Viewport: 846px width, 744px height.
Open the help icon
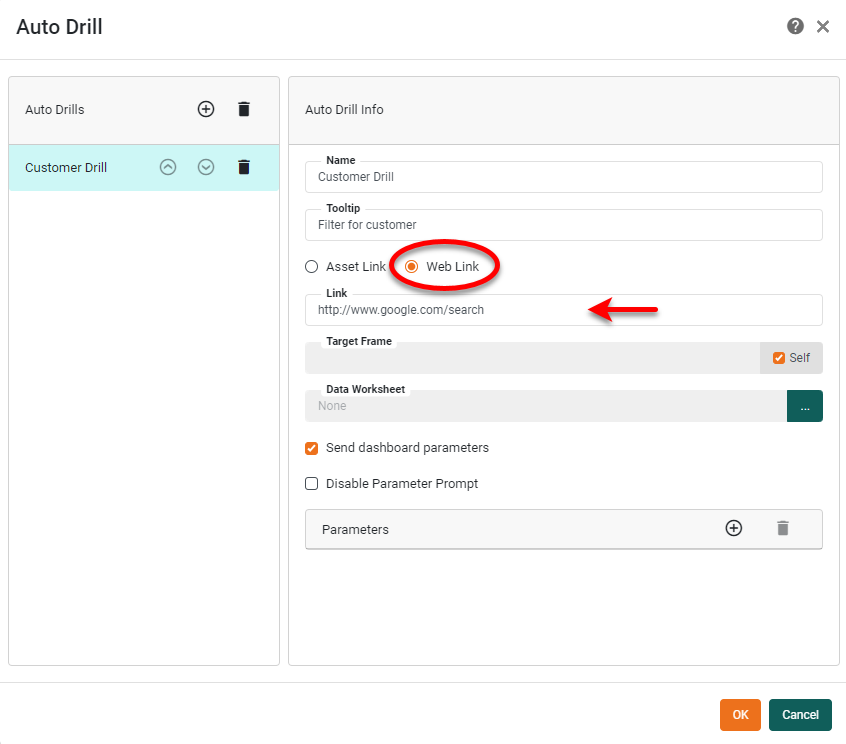point(795,27)
